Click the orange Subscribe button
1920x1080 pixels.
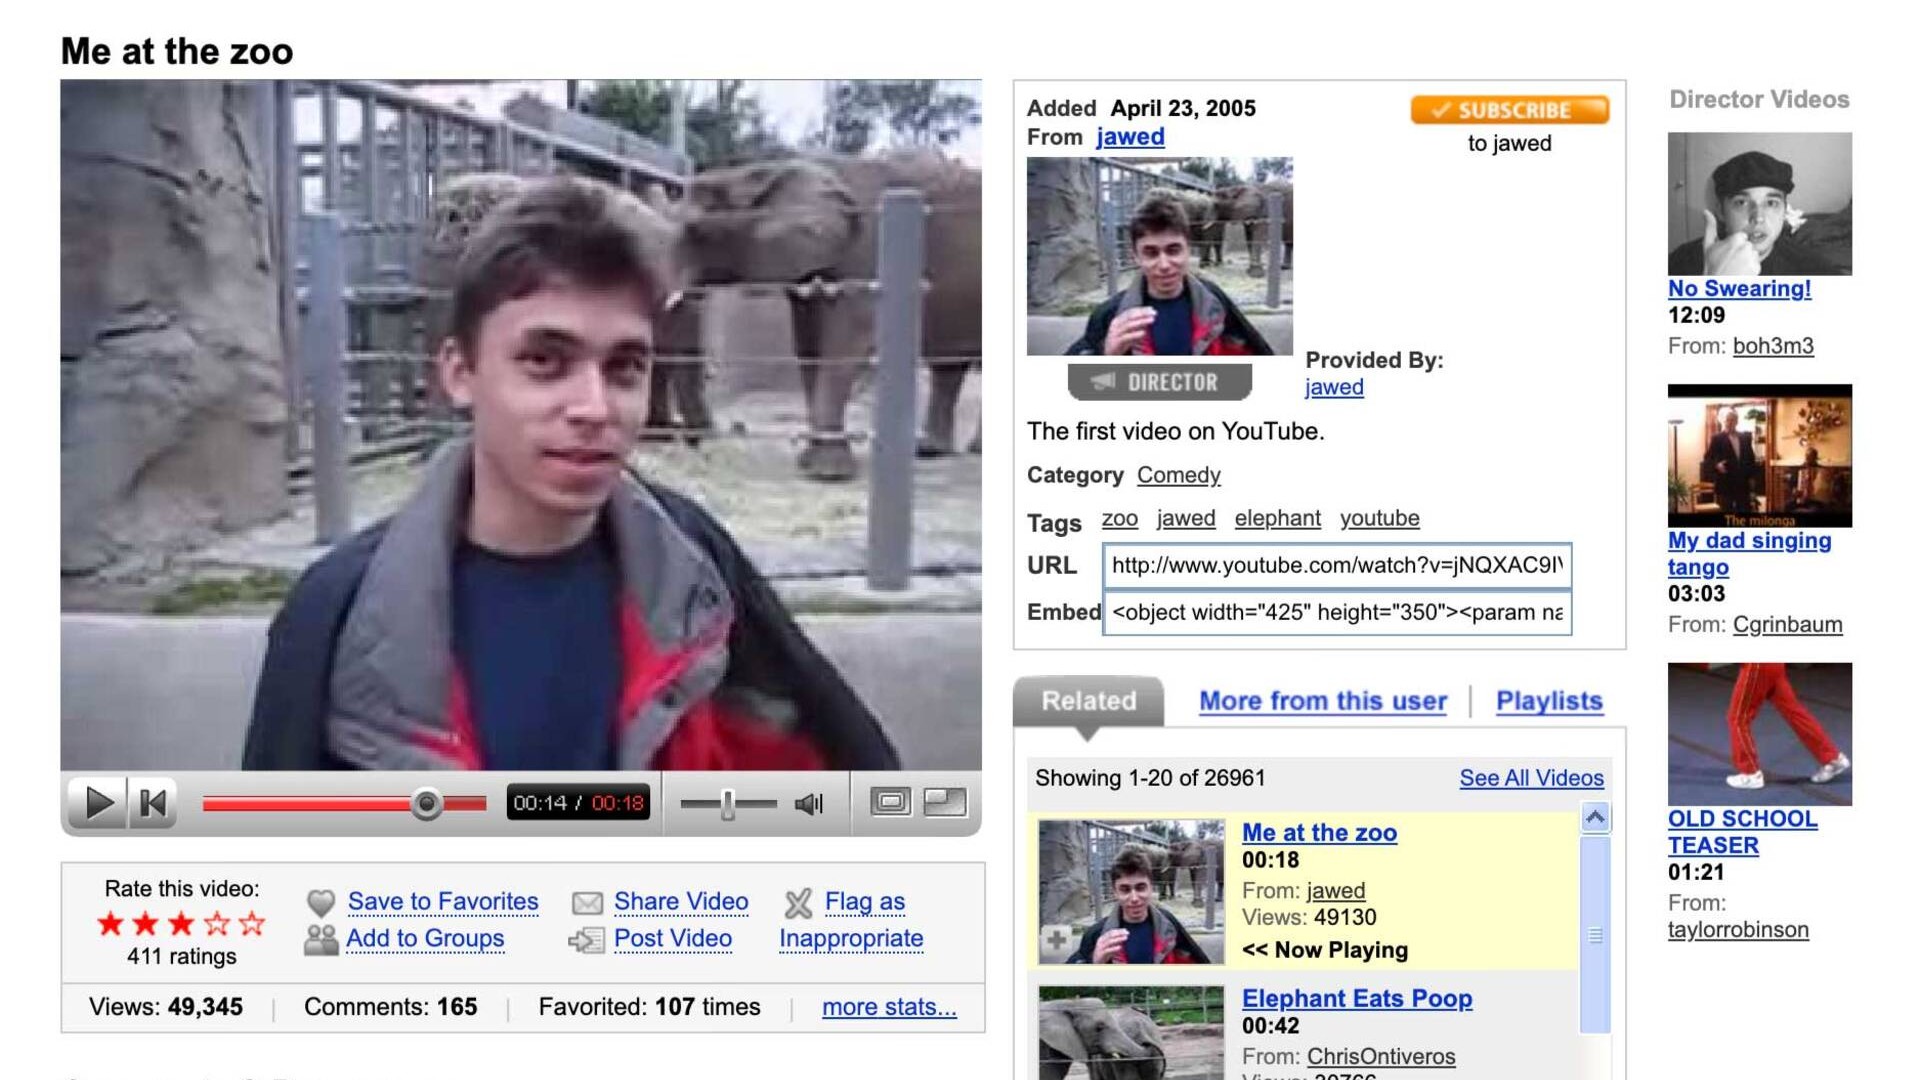coord(1509,110)
